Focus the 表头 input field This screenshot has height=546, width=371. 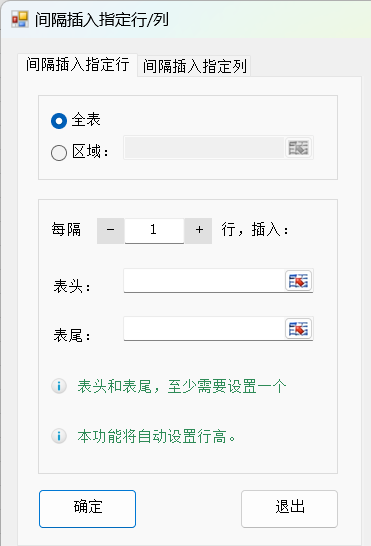pos(204,281)
